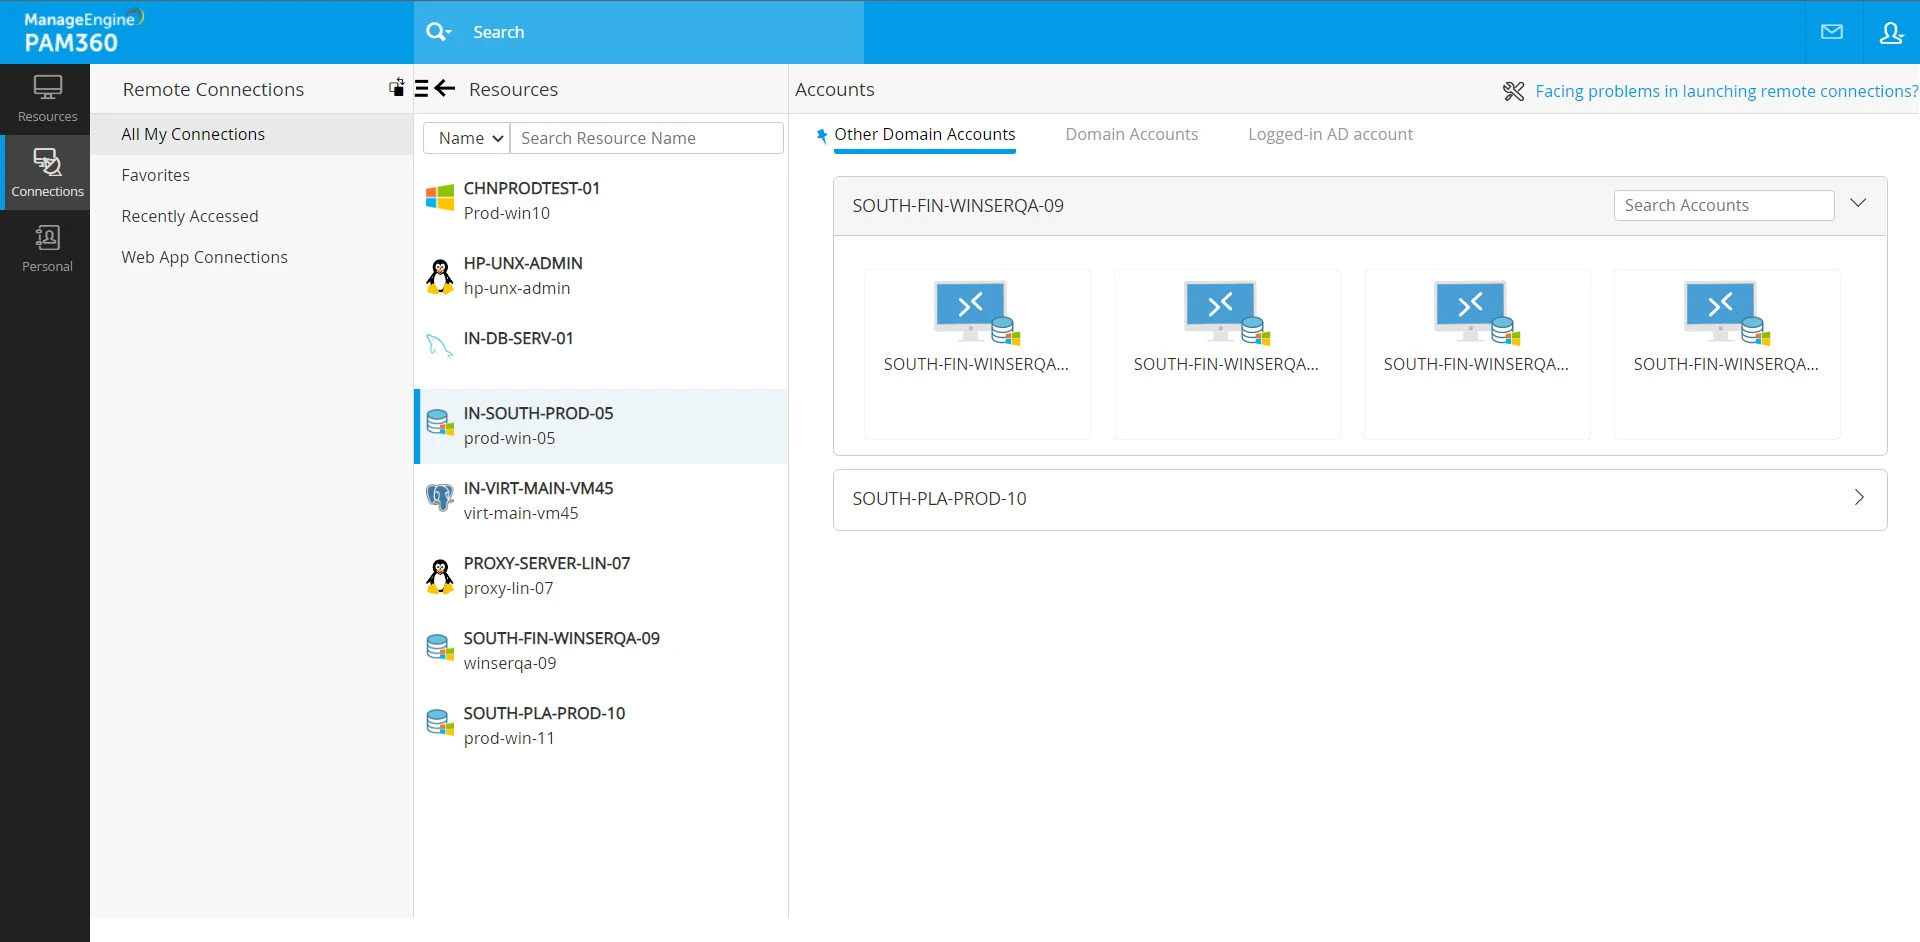
Task: Click the troubleshooting tools icon
Action: click(1513, 91)
